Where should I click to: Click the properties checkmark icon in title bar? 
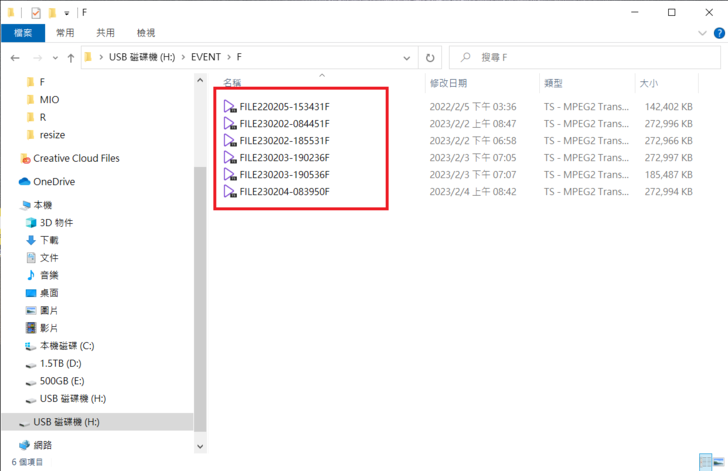[x=36, y=12]
